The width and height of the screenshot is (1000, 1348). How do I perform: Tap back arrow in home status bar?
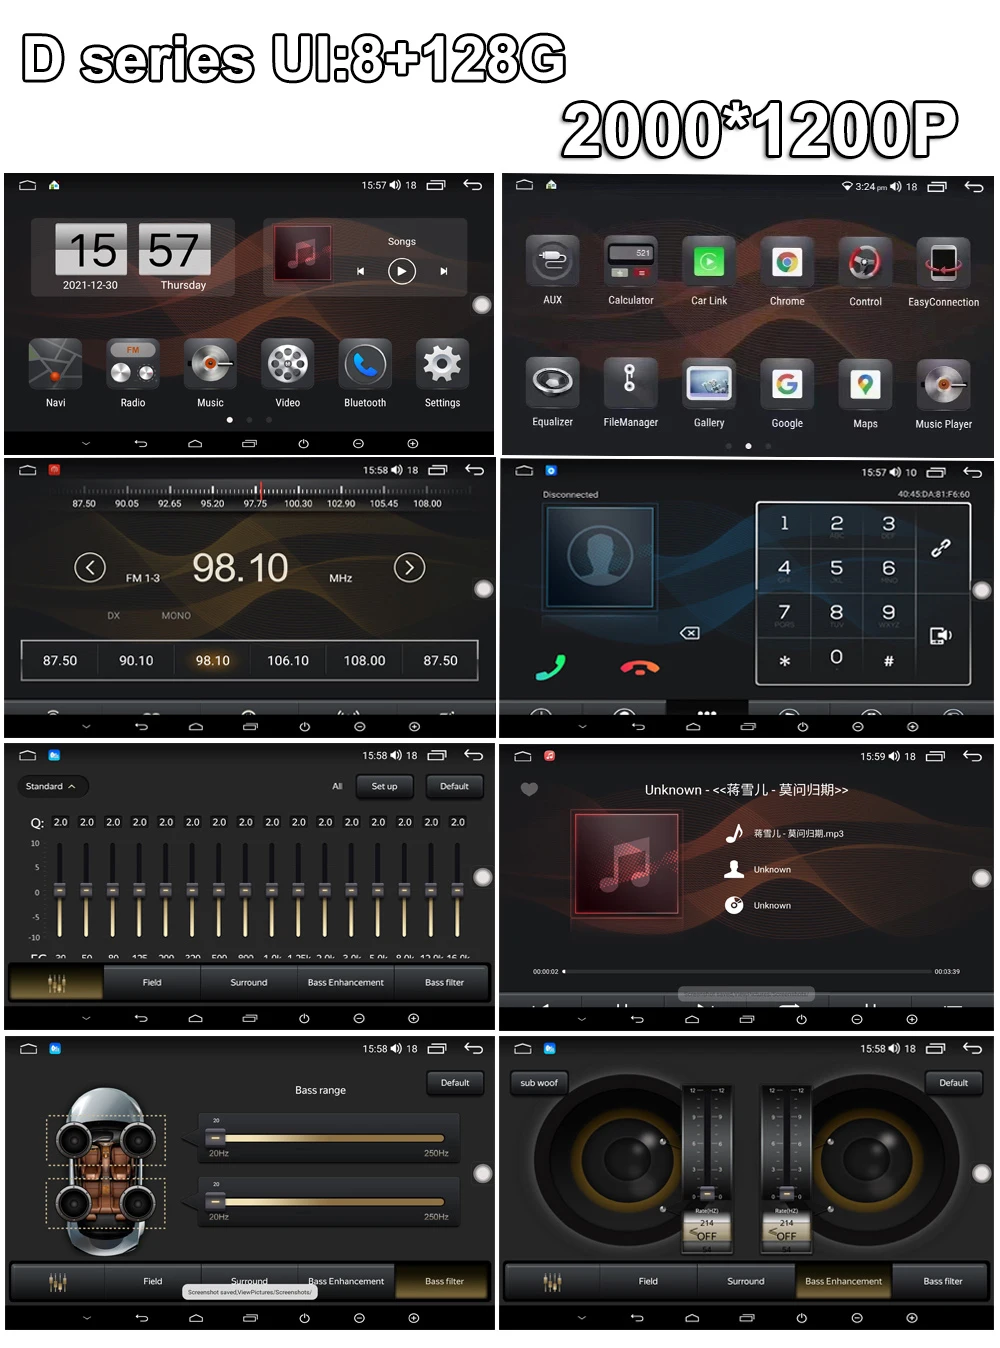click(473, 185)
